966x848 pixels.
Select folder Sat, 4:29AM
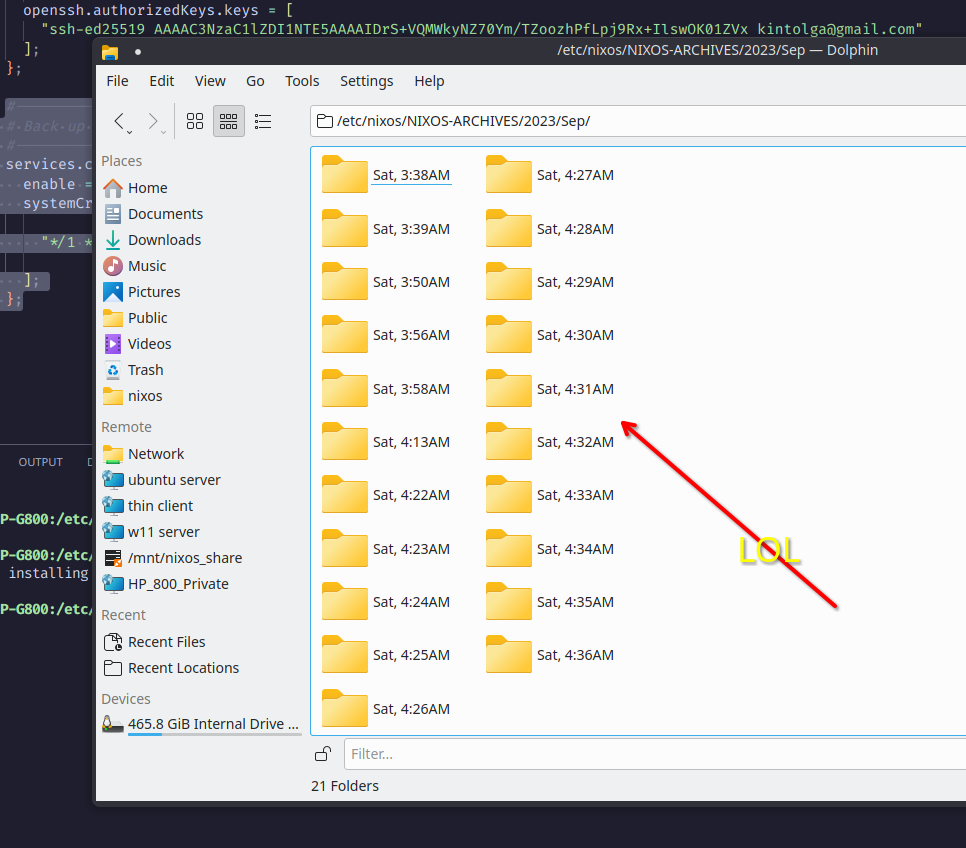[550, 282]
